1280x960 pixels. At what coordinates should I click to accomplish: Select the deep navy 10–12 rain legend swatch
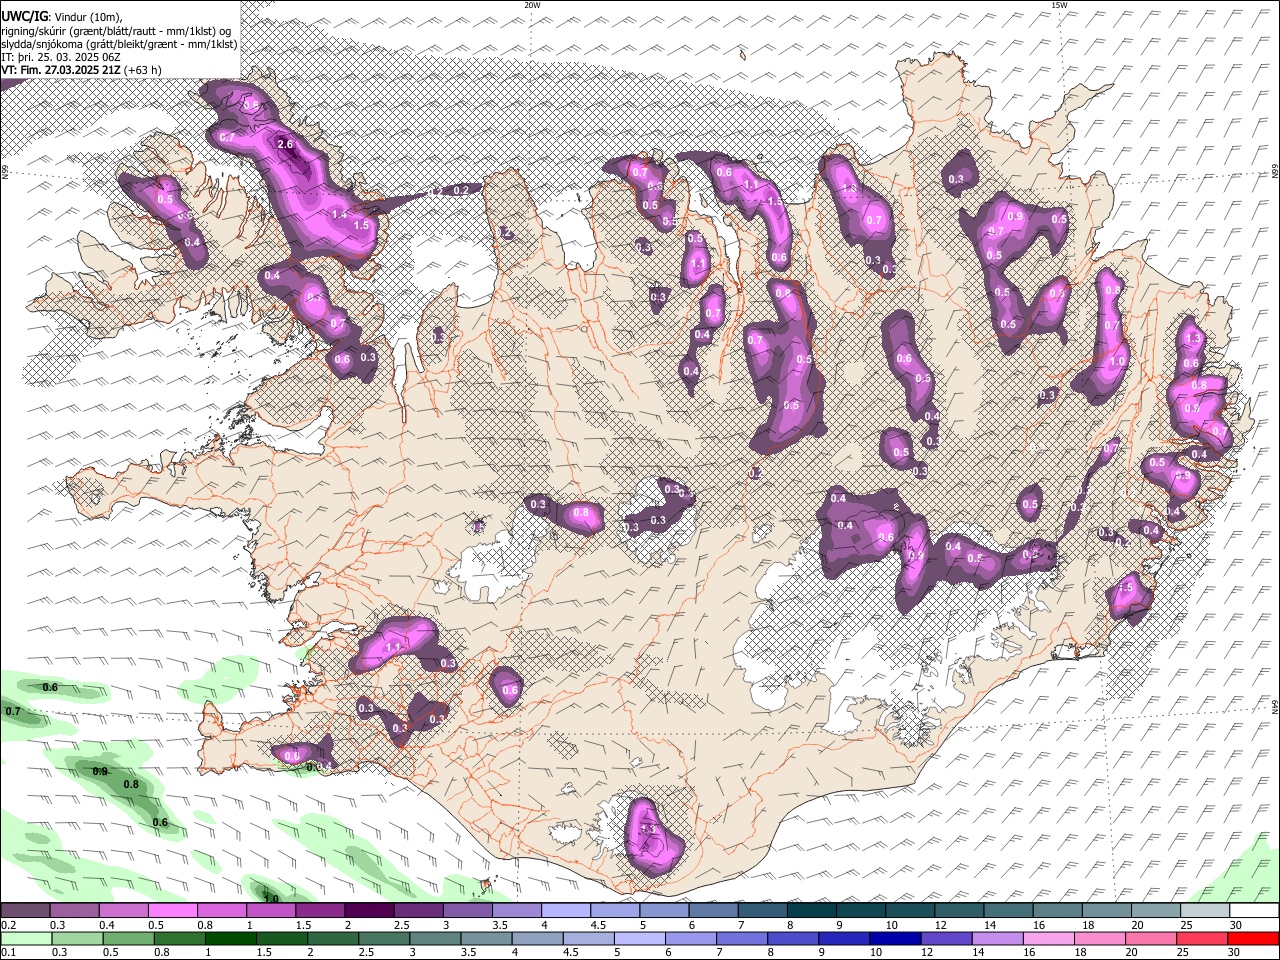(896, 938)
